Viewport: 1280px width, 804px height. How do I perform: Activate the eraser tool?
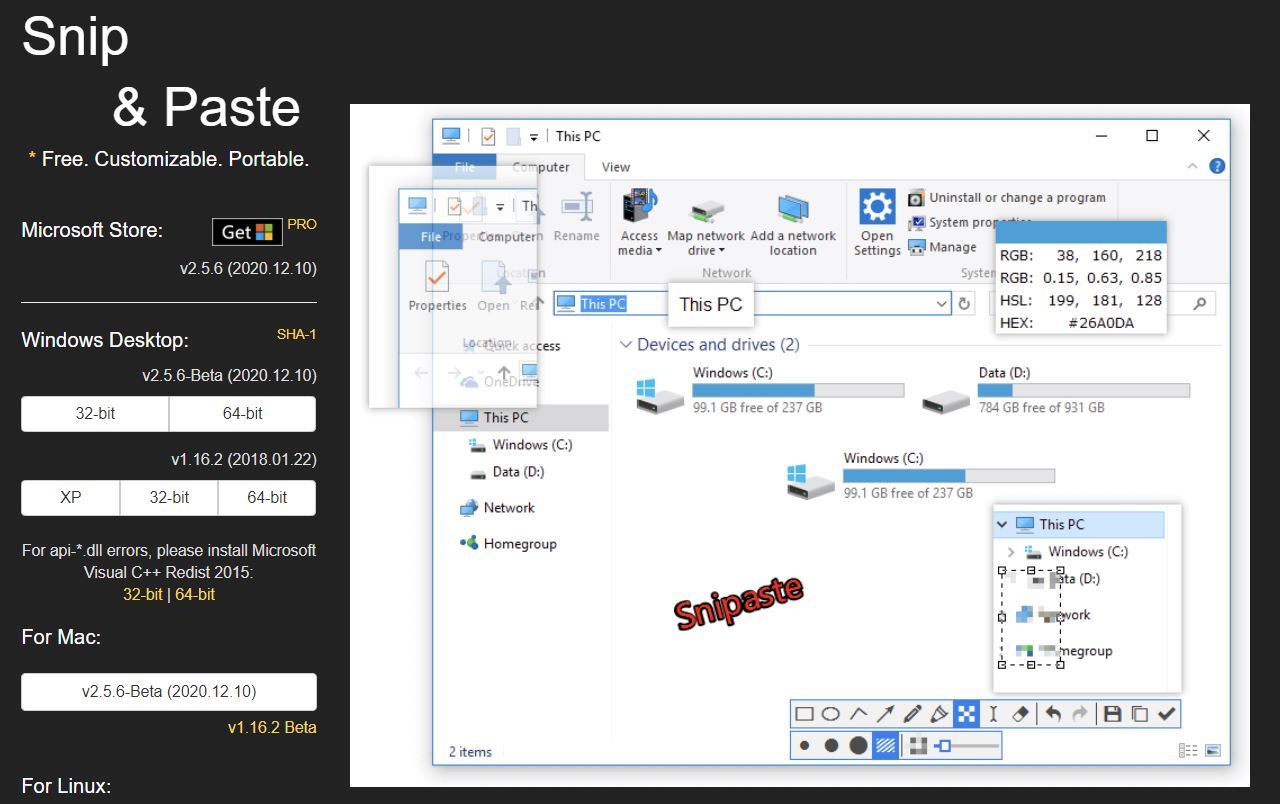pos(1020,714)
